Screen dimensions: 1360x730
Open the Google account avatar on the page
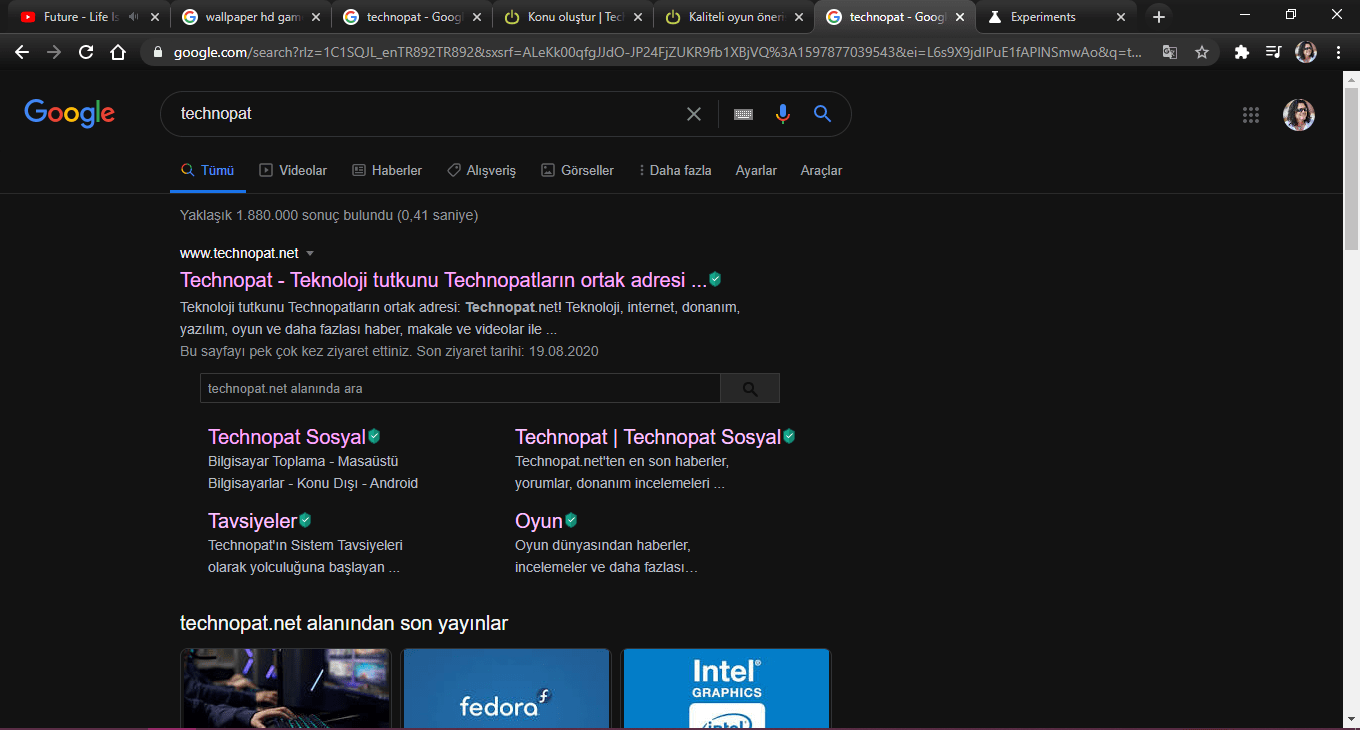point(1299,115)
